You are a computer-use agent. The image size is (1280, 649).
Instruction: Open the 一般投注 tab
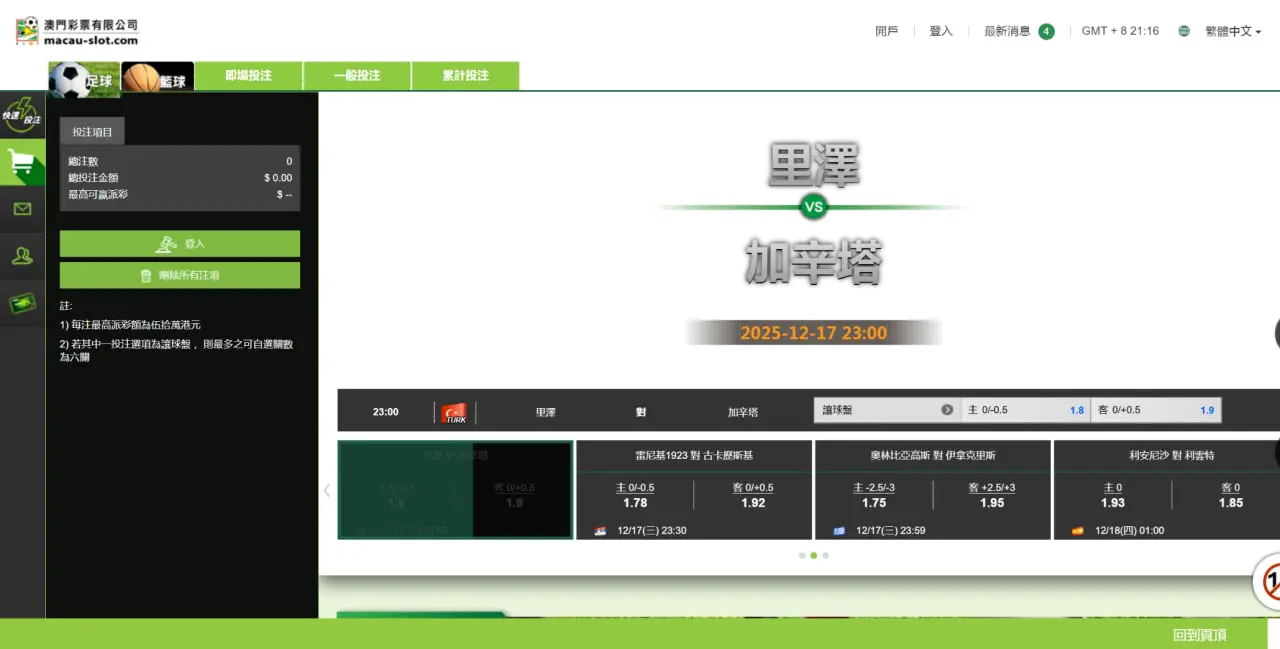click(357, 76)
